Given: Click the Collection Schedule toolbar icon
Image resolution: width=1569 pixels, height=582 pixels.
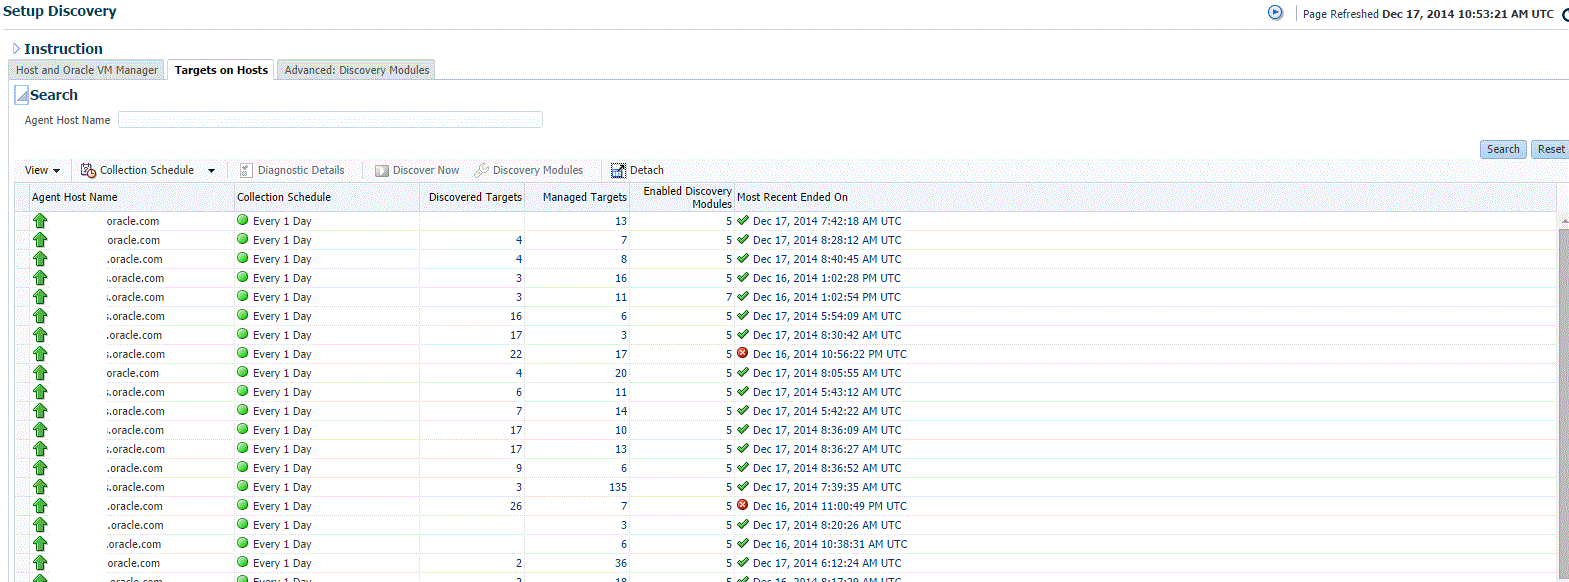Looking at the screenshot, I should click(88, 170).
